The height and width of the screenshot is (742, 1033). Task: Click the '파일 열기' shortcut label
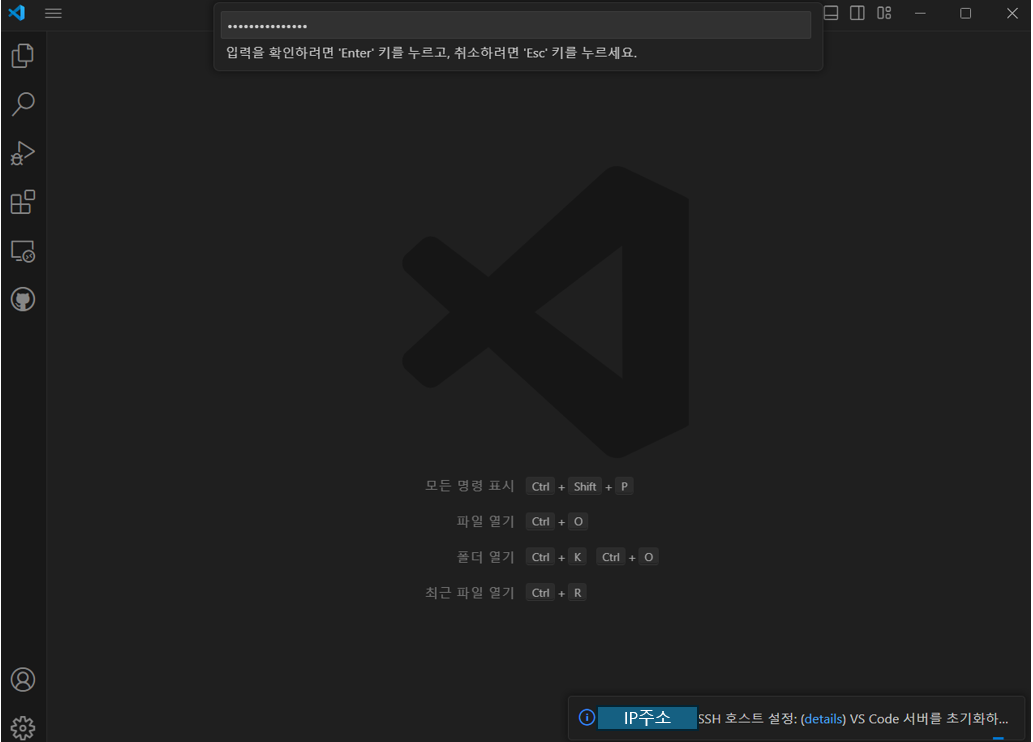[486, 521]
